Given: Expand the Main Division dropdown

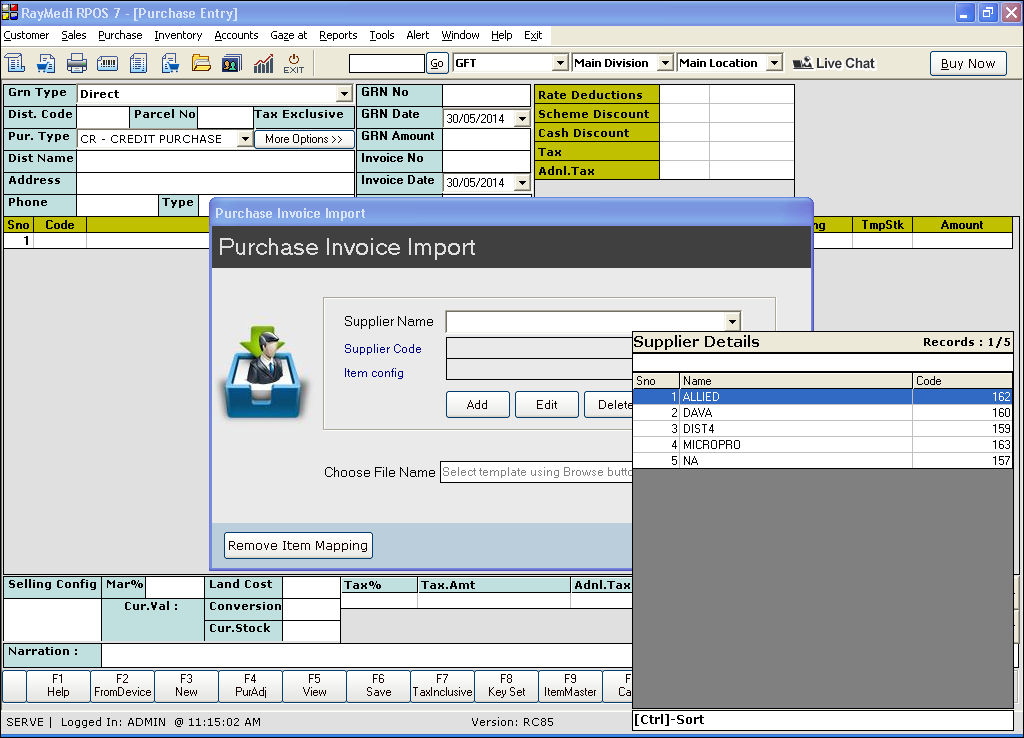Looking at the screenshot, I should [x=665, y=63].
